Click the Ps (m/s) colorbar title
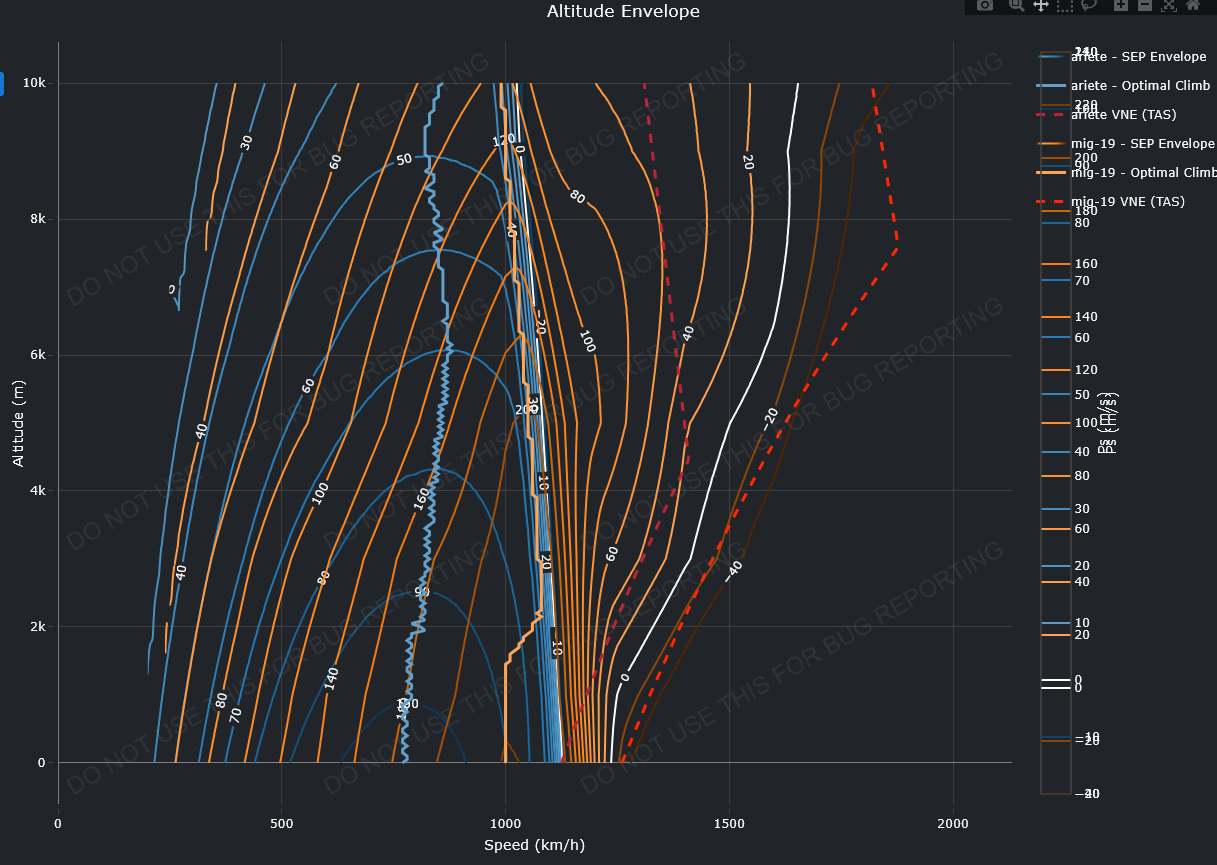1217x865 pixels. pyautogui.click(x=1108, y=422)
